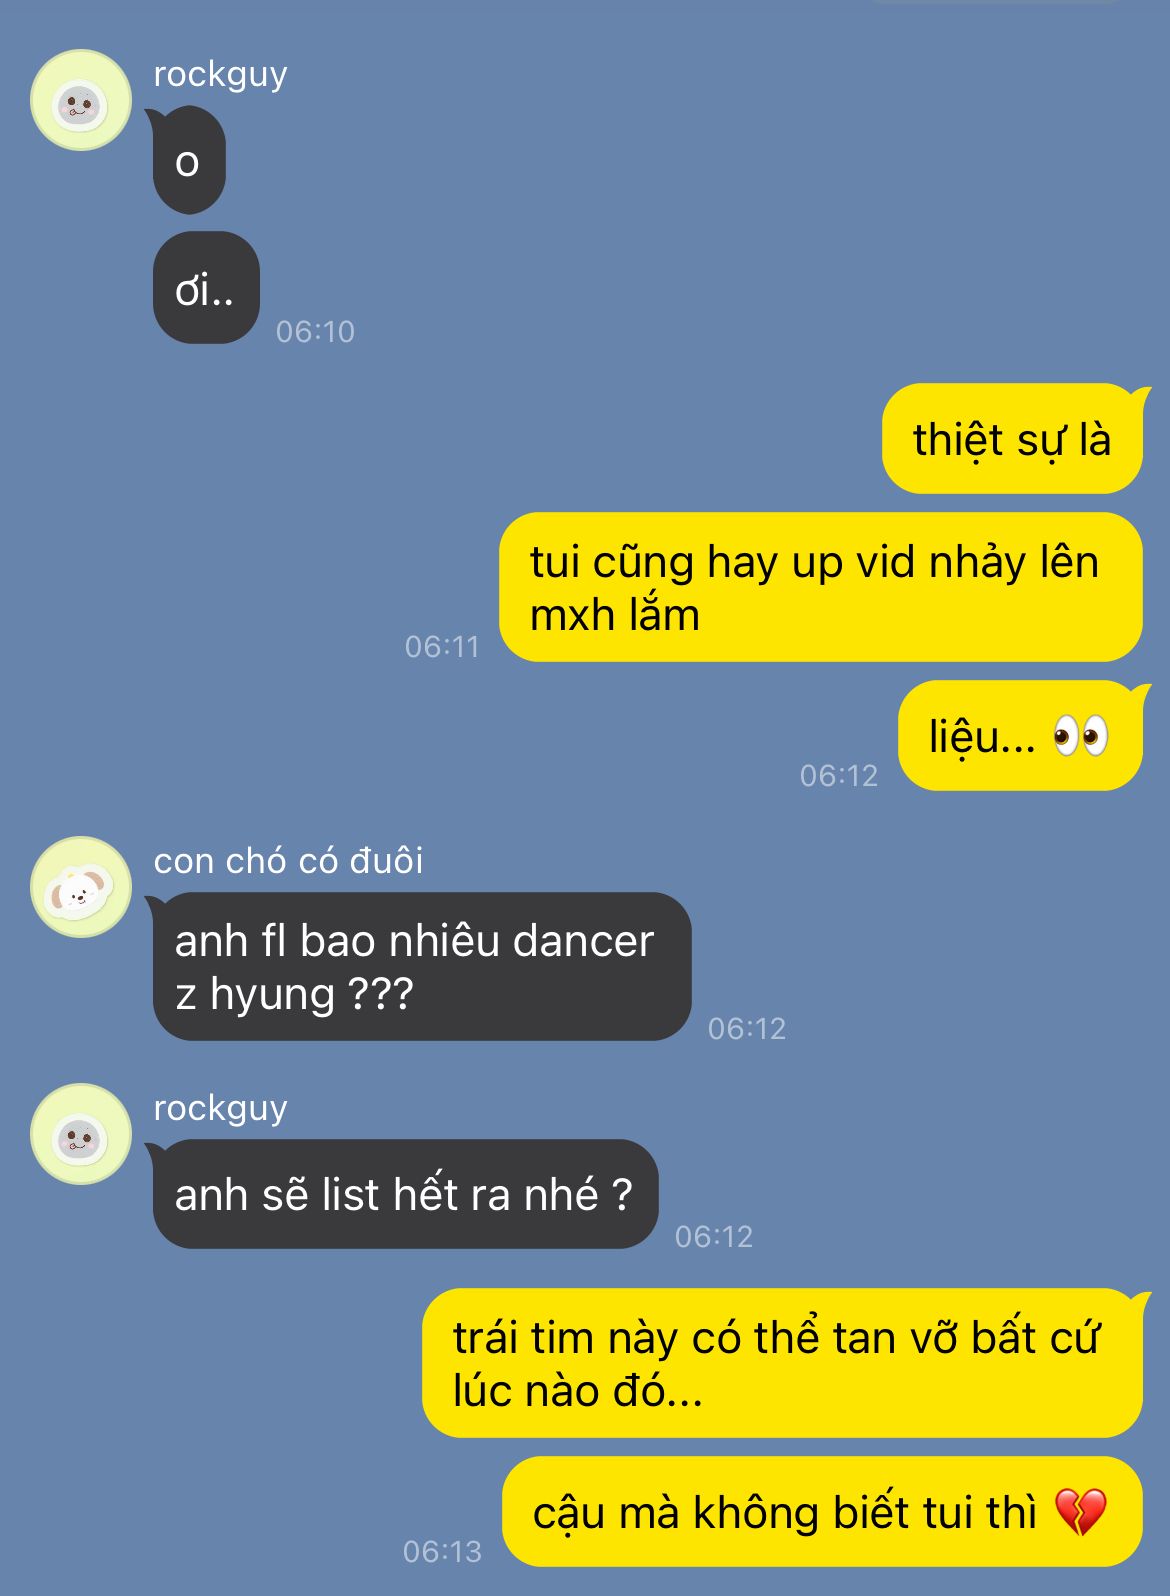1170x1596 pixels.
Task: Open the rockguy sender name at top
Action: tap(220, 75)
